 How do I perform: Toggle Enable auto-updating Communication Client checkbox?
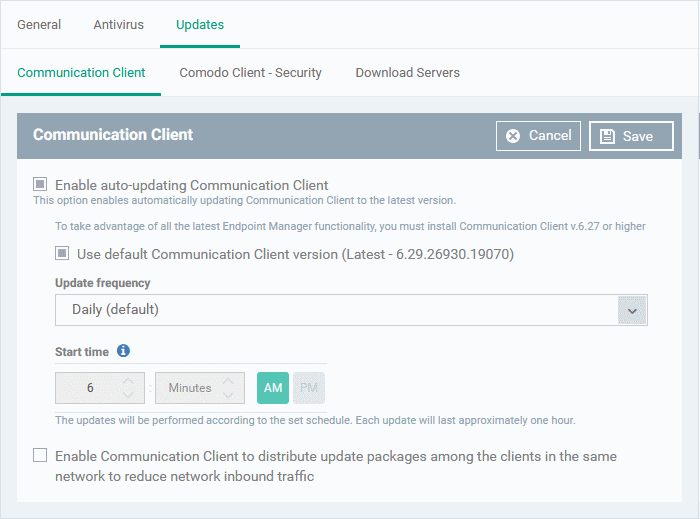[40, 184]
